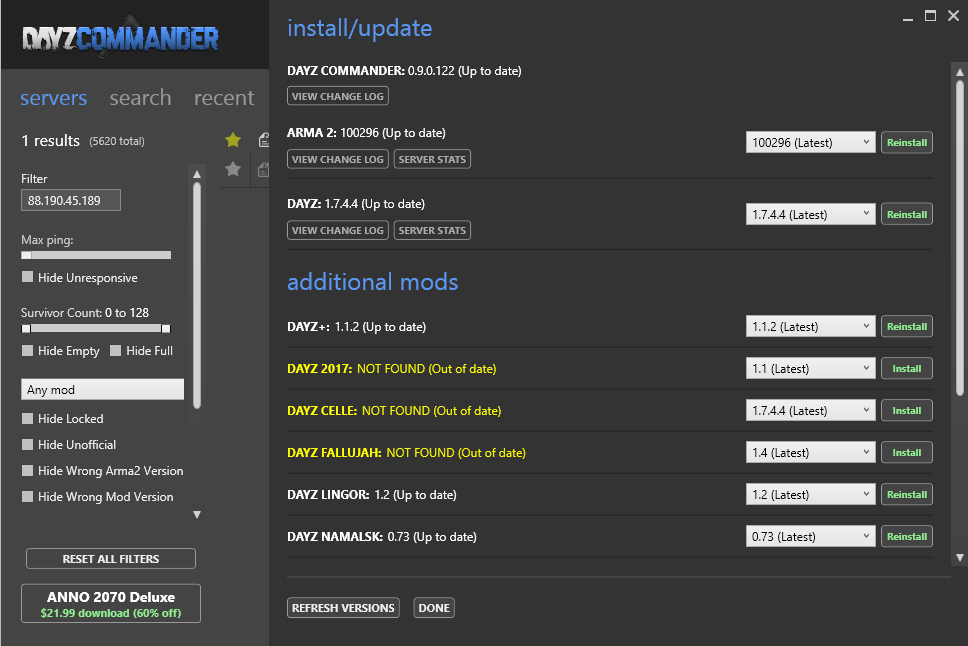The image size is (968, 646).
Task: Reinstall DAYZ 1.7.4.4
Action: [906, 214]
